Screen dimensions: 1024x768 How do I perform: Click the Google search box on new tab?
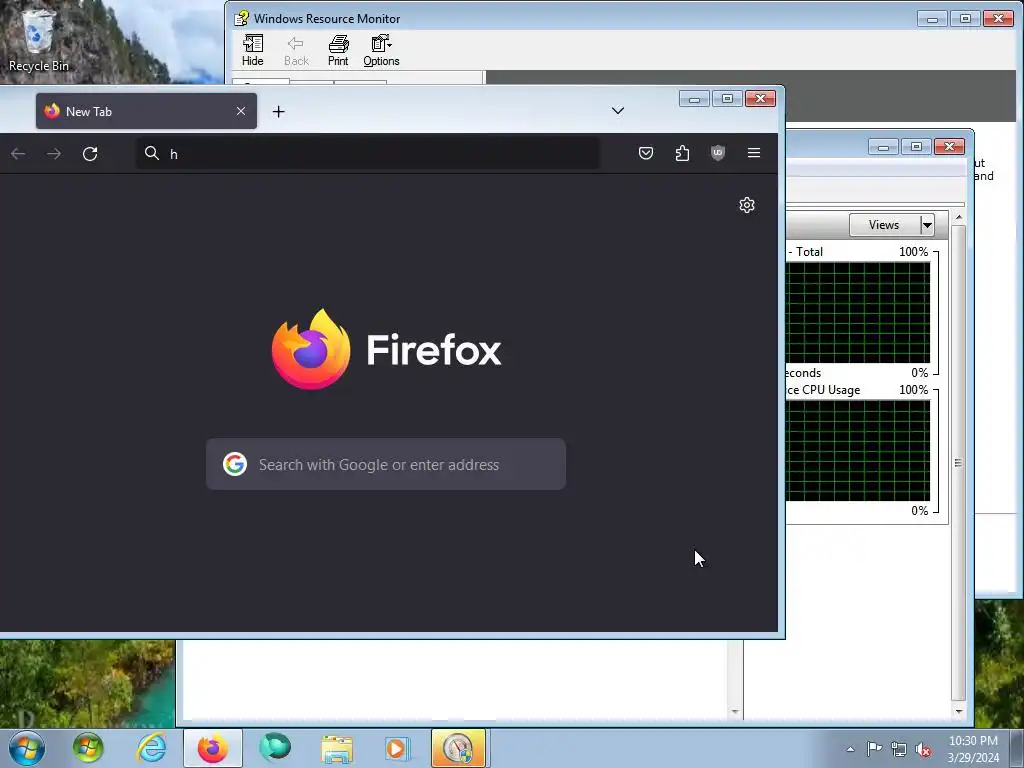386,464
